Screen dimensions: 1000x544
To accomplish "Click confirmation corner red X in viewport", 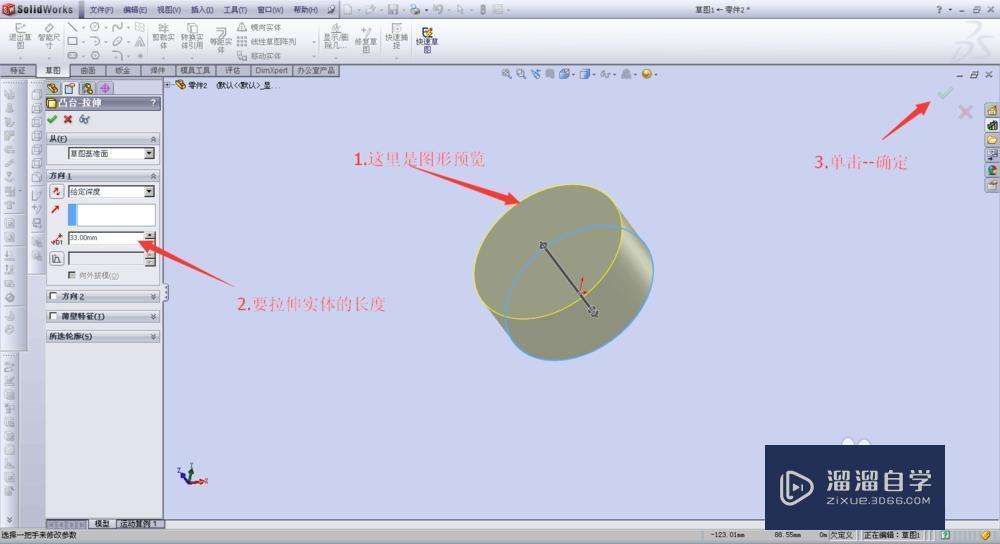I will pyautogui.click(x=965, y=113).
